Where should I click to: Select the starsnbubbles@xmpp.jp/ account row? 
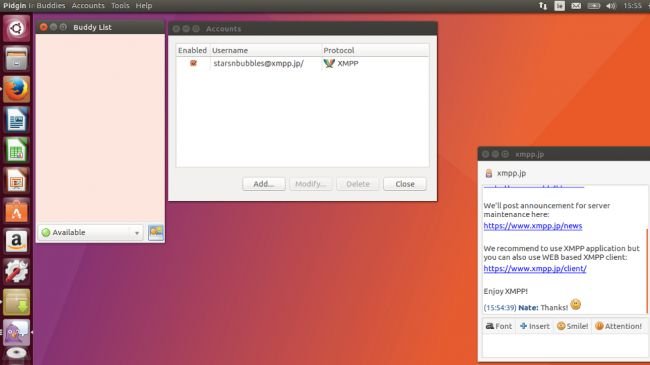[303, 63]
